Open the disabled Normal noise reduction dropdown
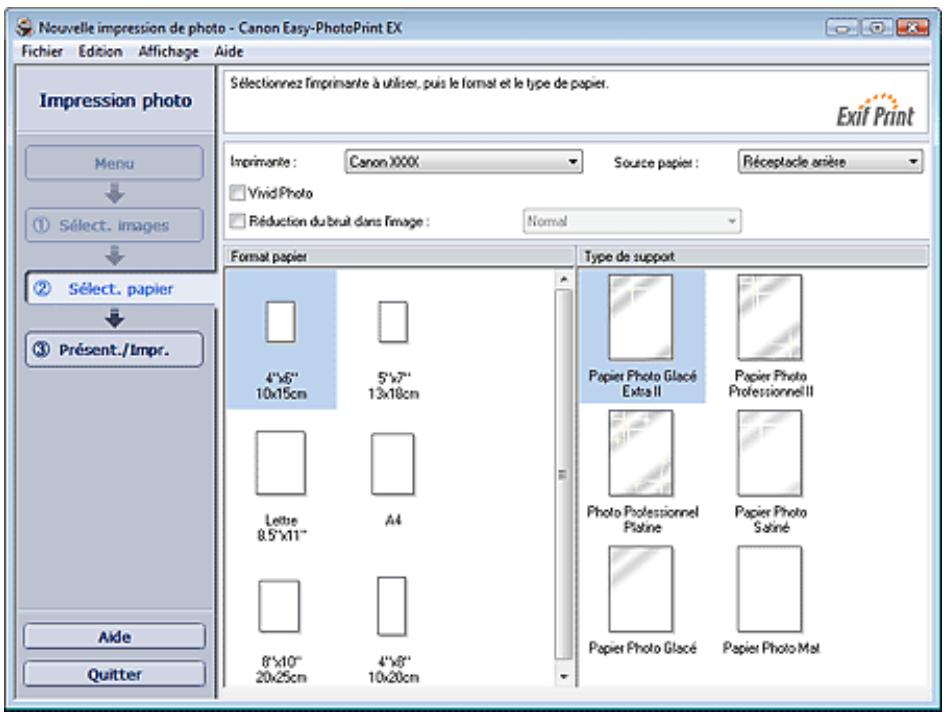Screen dimensions: 945x712 point(632,221)
